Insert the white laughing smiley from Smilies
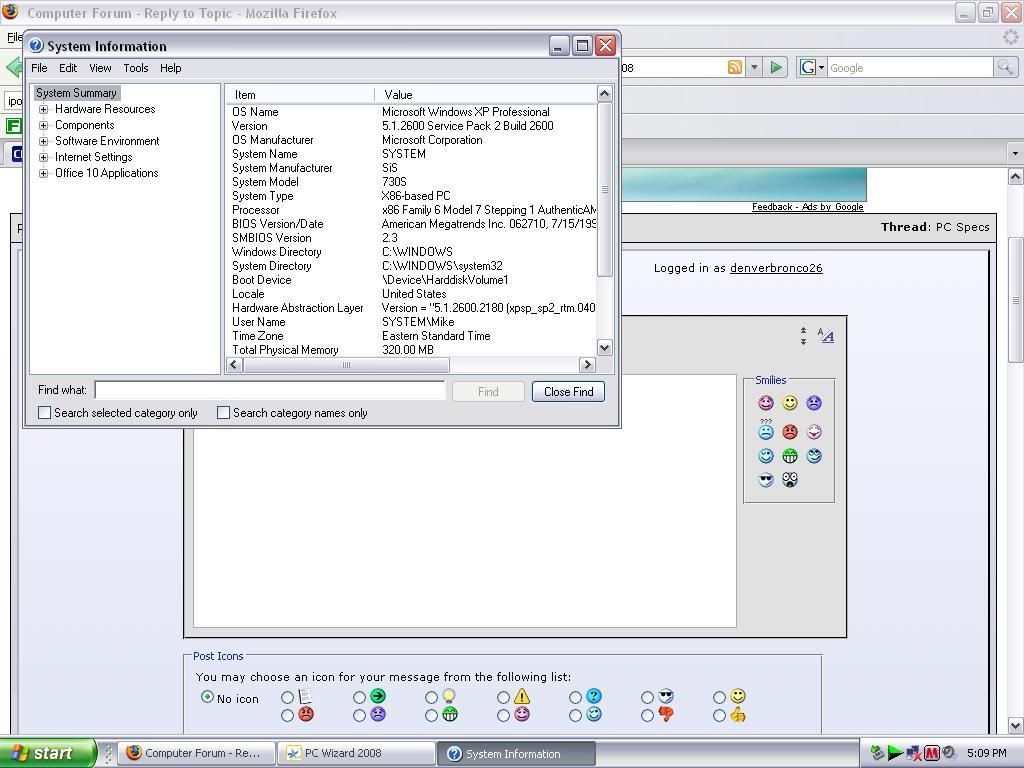Screen dimensions: 1024x768 click(x=814, y=432)
